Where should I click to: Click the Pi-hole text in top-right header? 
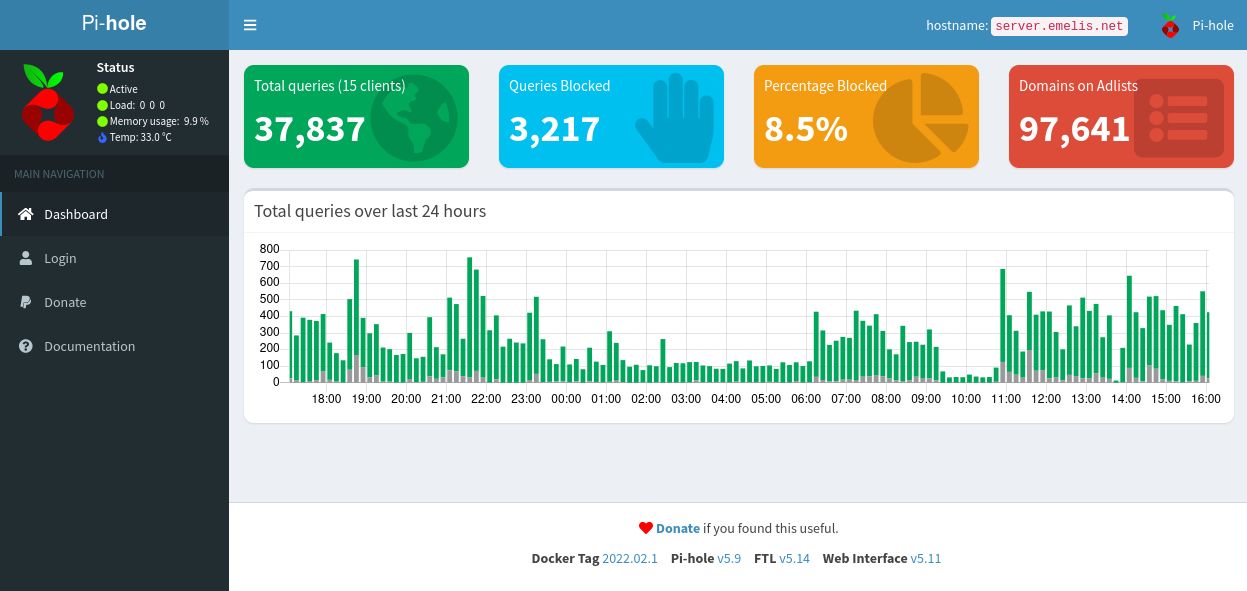click(x=1213, y=26)
